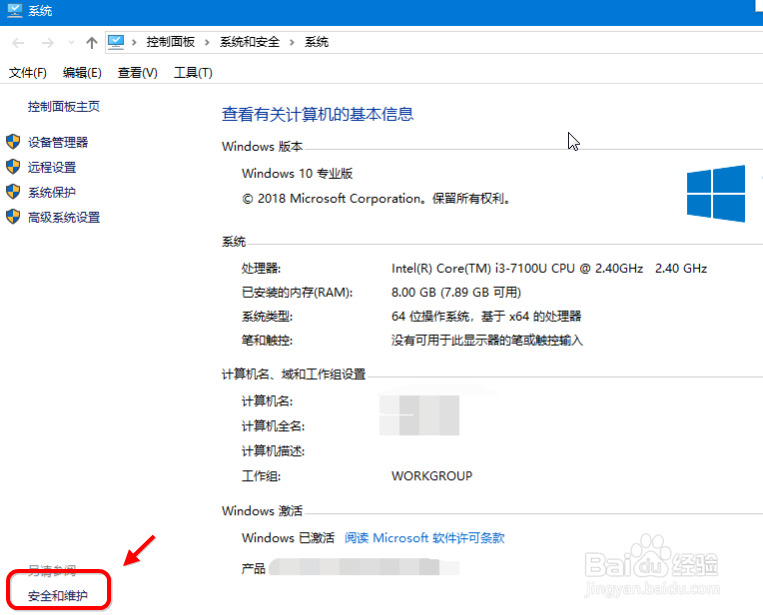Click the 计算机描述: label

273,451
